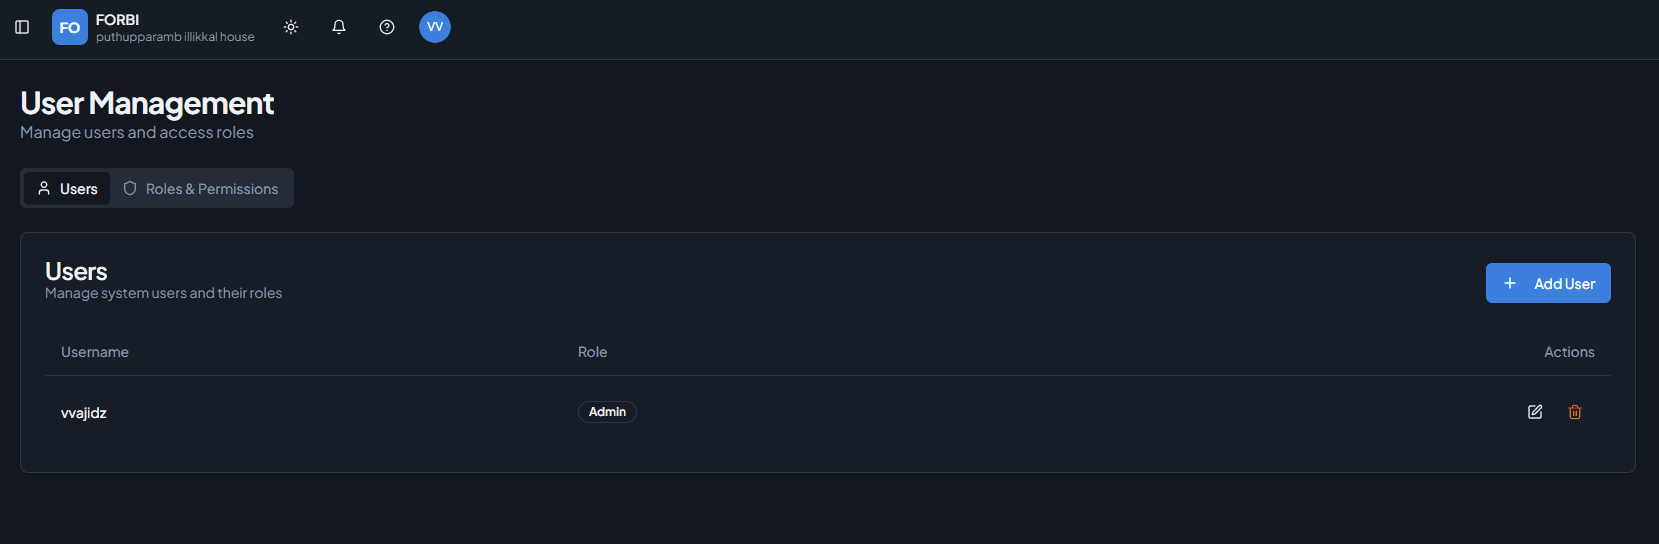Open the VV user avatar menu
Viewport: 1659px width, 544px height.
coord(435,27)
